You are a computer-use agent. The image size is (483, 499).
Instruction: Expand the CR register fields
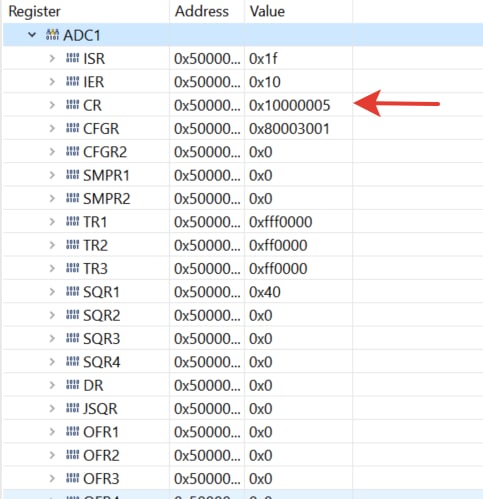(x=52, y=105)
